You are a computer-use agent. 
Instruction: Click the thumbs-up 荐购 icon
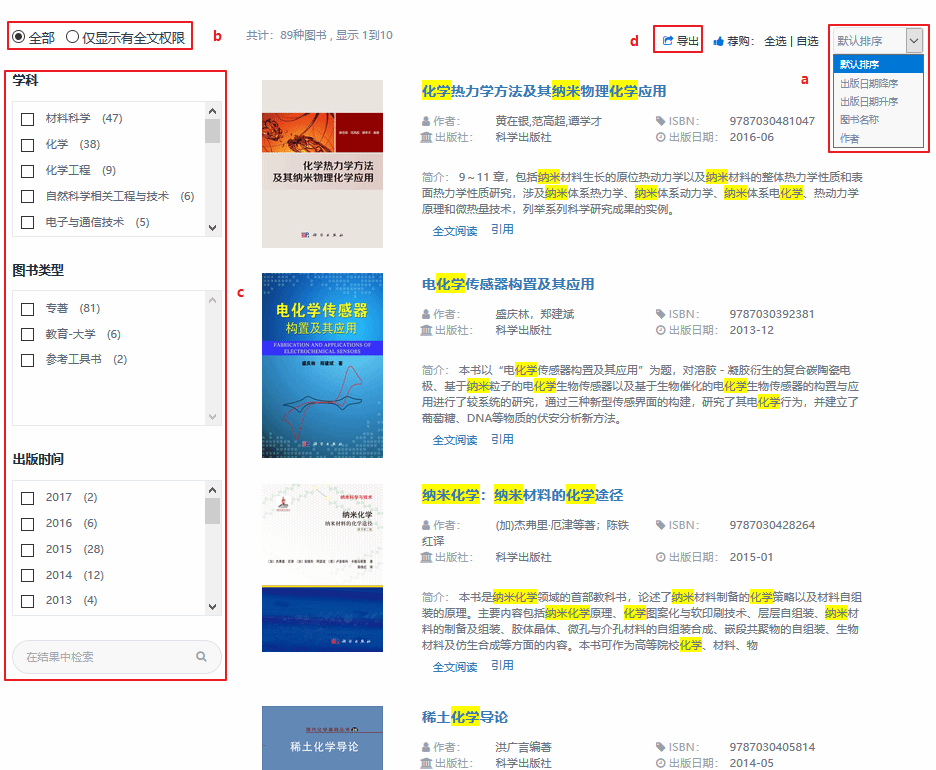point(718,41)
